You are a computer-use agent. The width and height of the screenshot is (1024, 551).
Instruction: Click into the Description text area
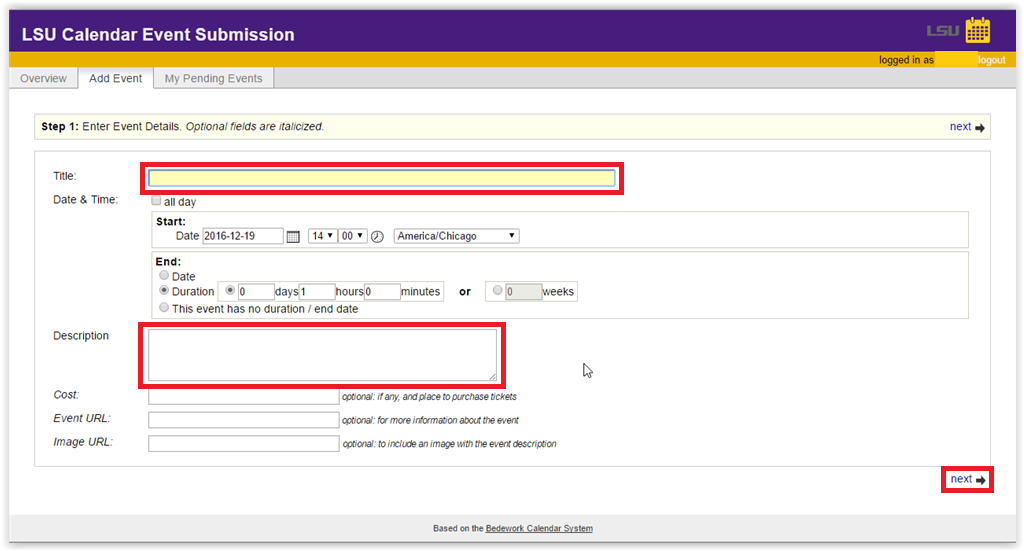[x=323, y=354]
